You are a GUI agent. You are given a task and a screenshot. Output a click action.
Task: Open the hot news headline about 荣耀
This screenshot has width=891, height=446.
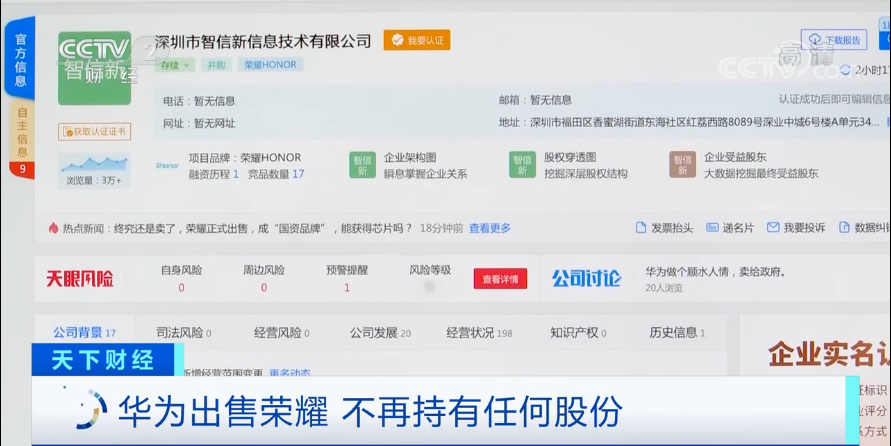pos(263,228)
